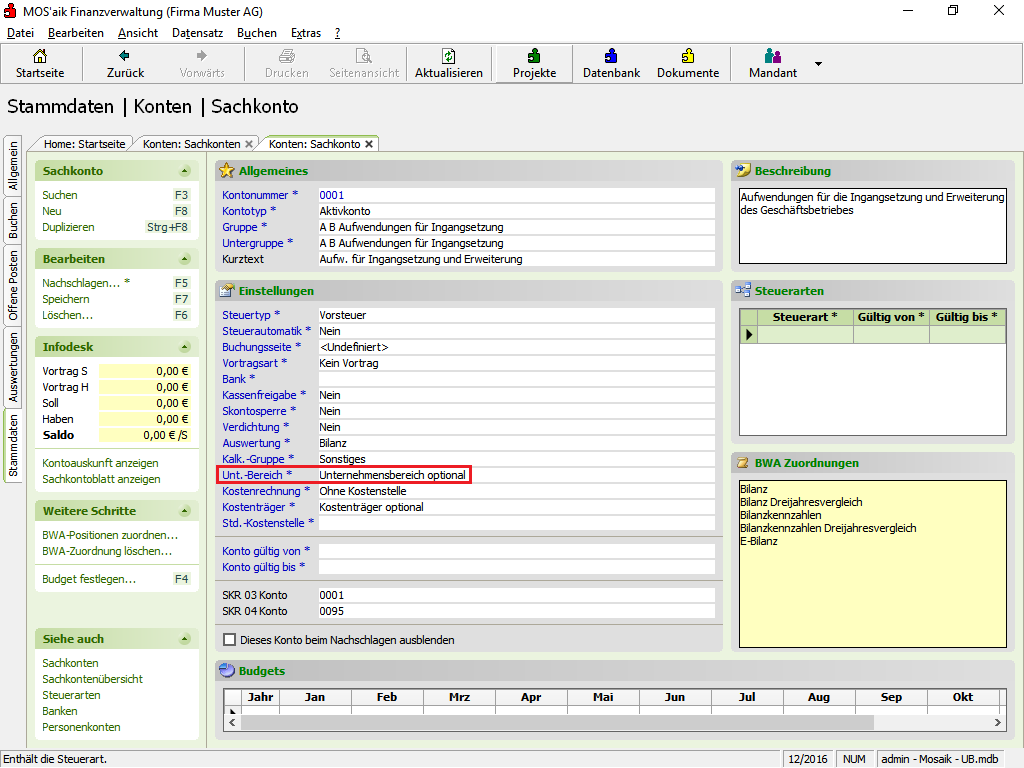Click the Budgets scroll left arrow
The height and width of the screenshot is (768, 1024).
point(232,722)
